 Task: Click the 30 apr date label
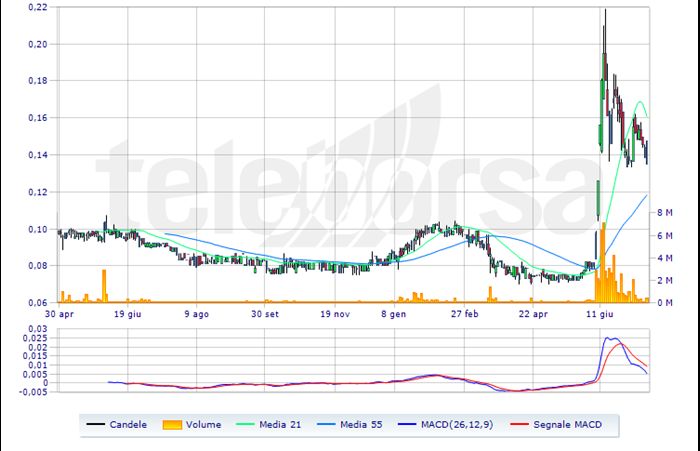coord(59,314)
